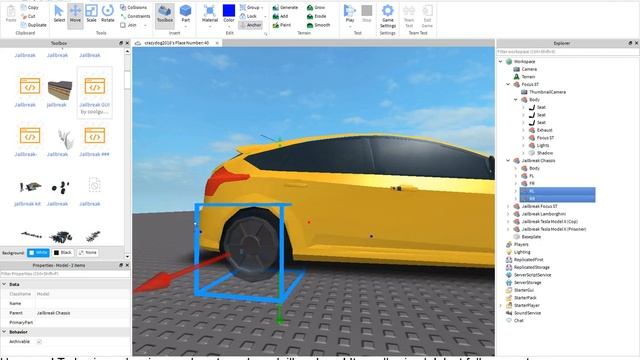The image size is (640, 360).
Task: Select ThumbnailCamera in Explorer
Action: (x=547, y=92)
